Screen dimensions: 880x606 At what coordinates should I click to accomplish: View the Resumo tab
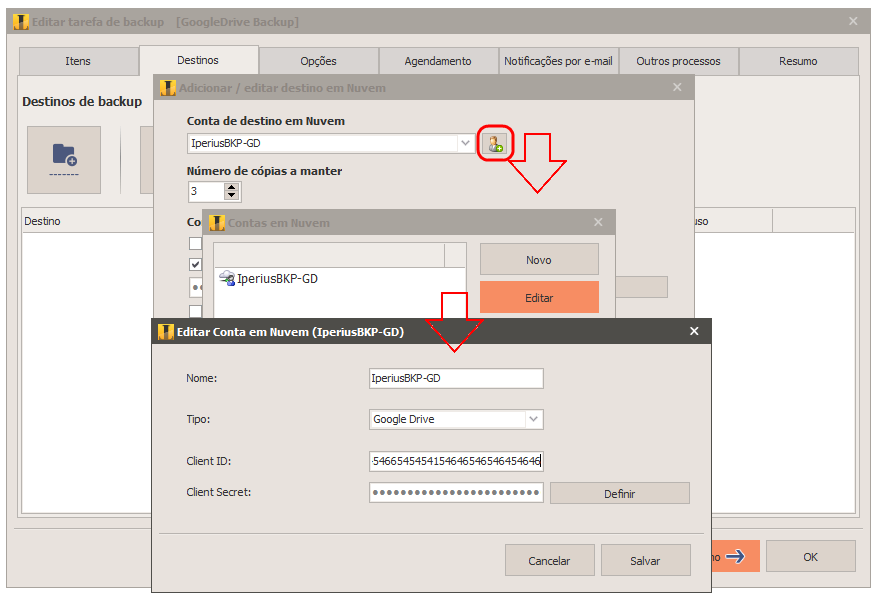(799, 61)
